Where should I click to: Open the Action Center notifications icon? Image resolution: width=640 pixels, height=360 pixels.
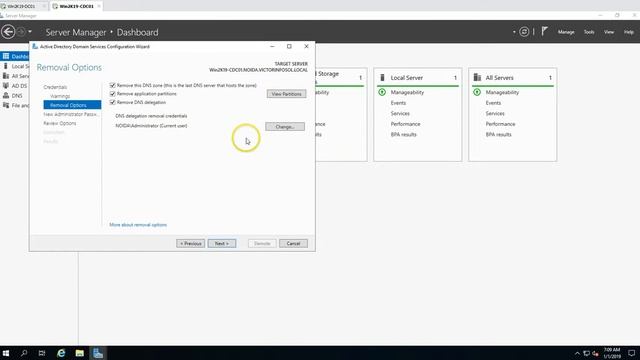coord(631,353)
